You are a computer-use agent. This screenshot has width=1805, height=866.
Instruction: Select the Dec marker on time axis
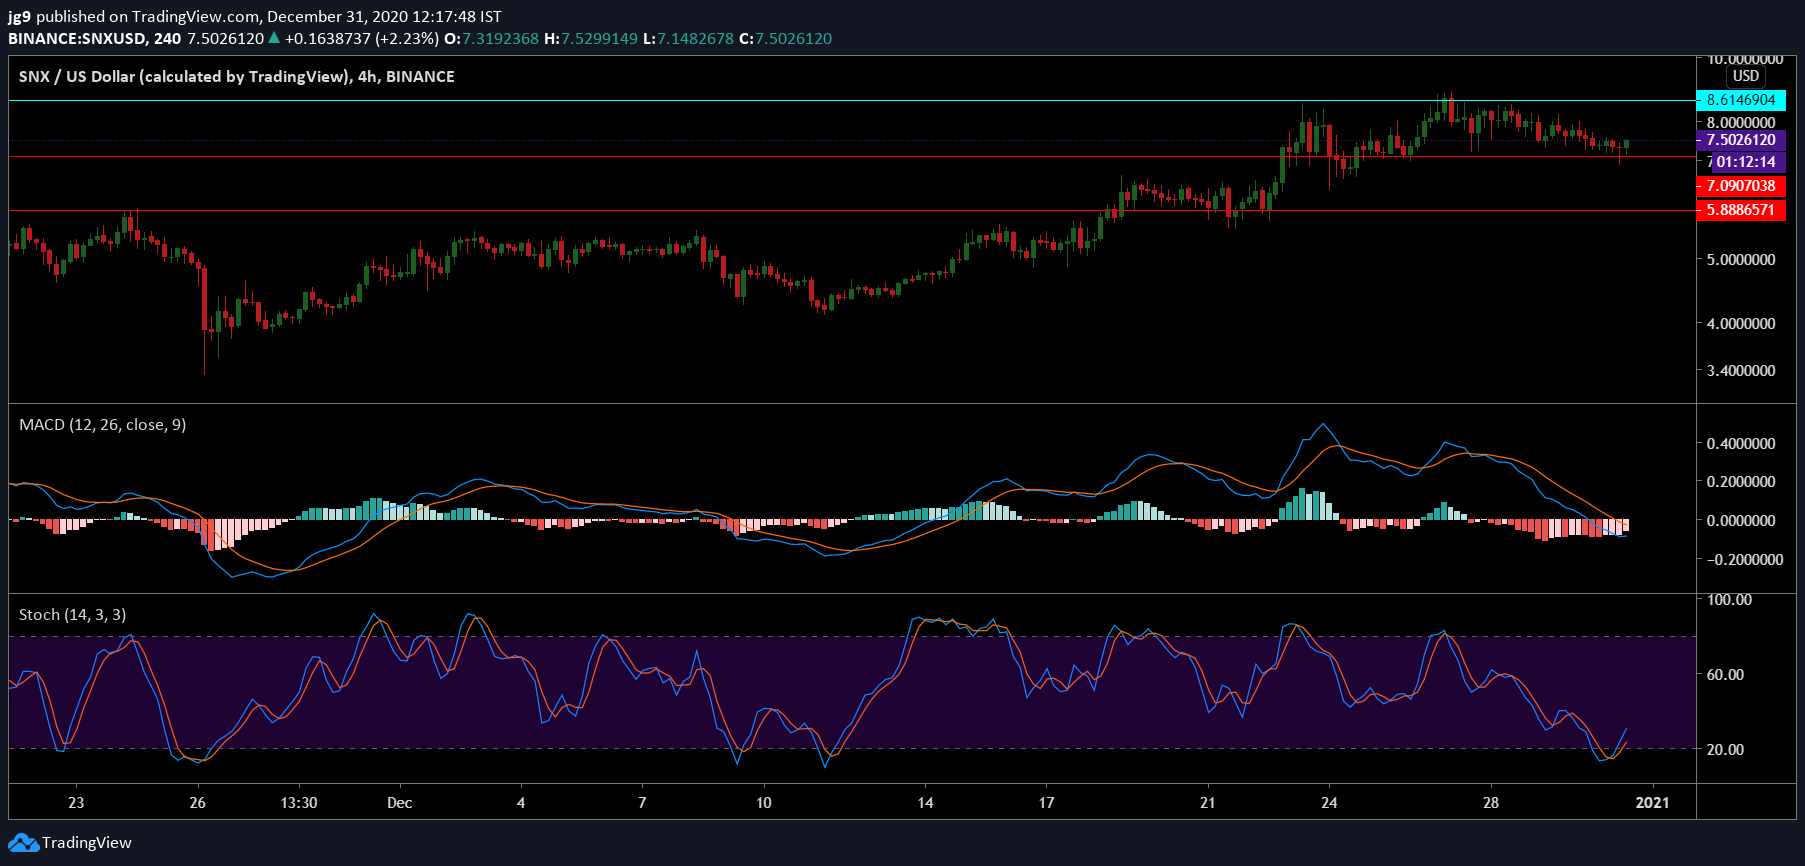click(400, 802)
